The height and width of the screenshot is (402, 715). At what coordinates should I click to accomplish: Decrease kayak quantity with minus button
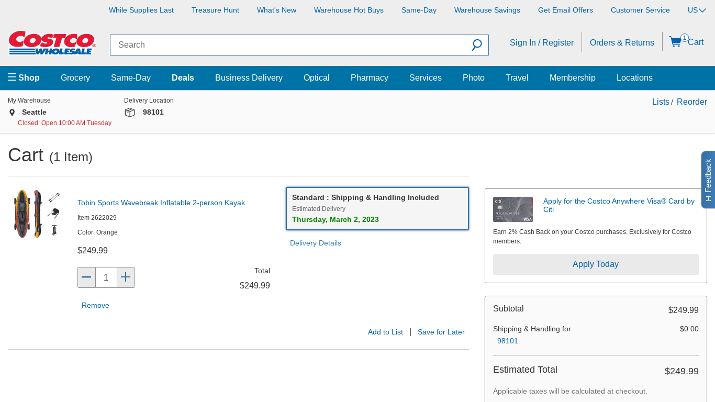point(86,277)
